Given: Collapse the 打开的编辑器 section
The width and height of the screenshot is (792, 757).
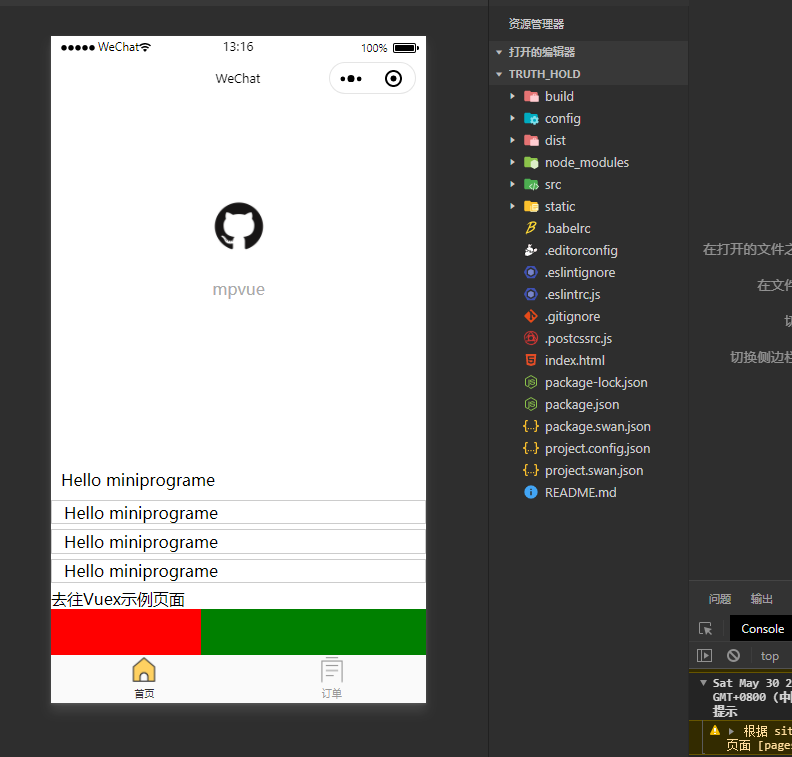Looking at the screenshot, I should point(499,52).
